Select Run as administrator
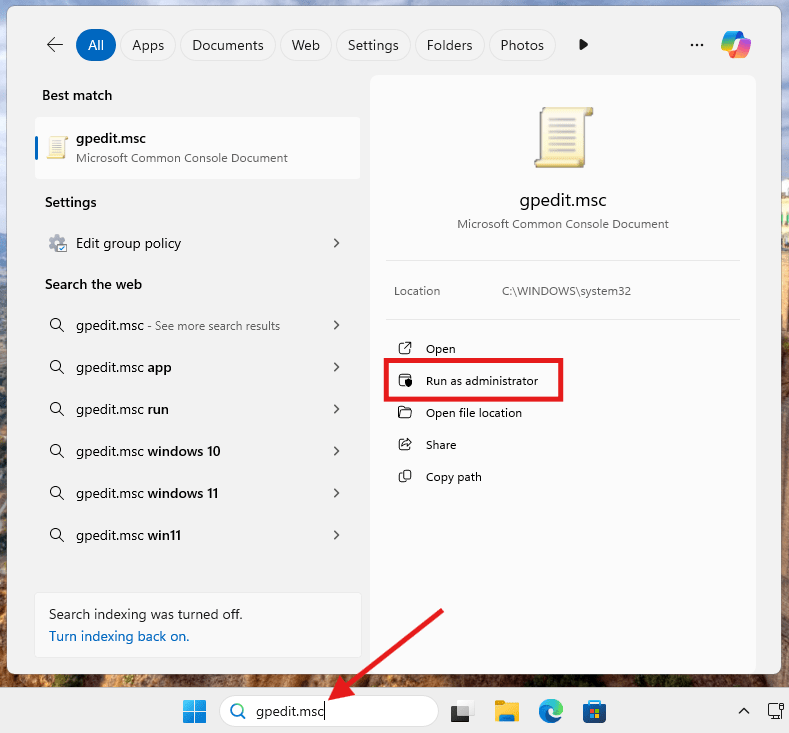The image size is (789, 733). (481, 381)
